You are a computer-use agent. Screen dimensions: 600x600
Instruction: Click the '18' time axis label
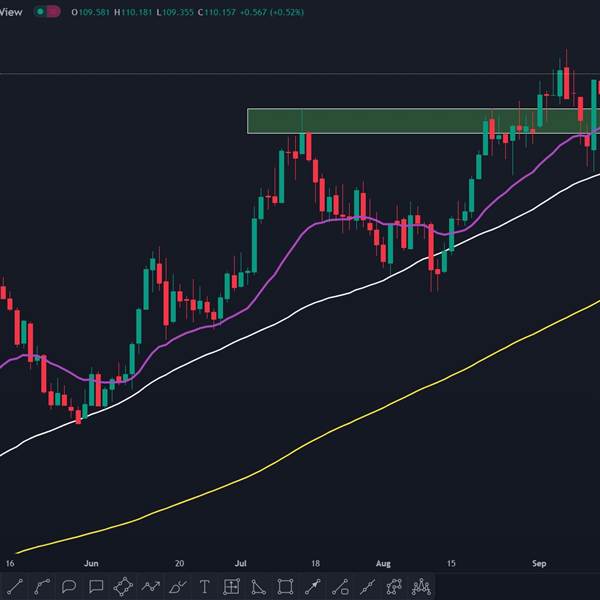[x=315, y=563]
